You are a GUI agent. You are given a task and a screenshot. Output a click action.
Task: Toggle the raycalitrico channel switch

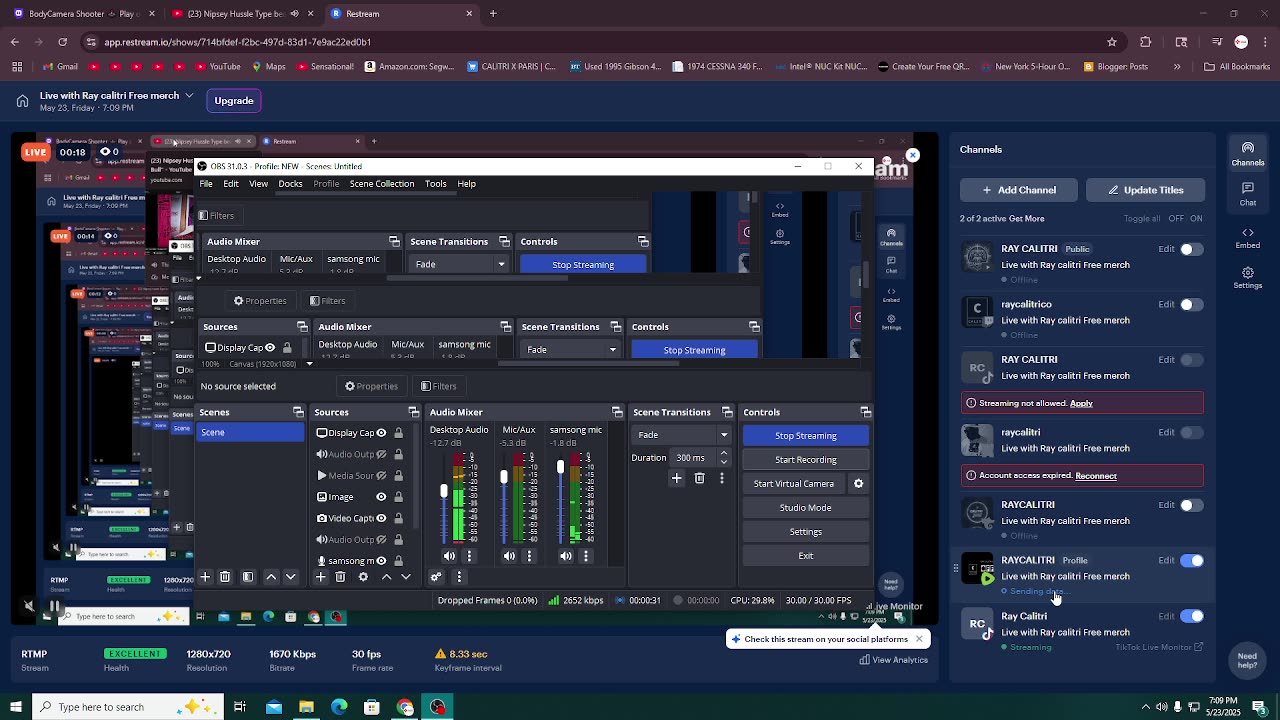pyautogui.click(x=1191, y=304)
